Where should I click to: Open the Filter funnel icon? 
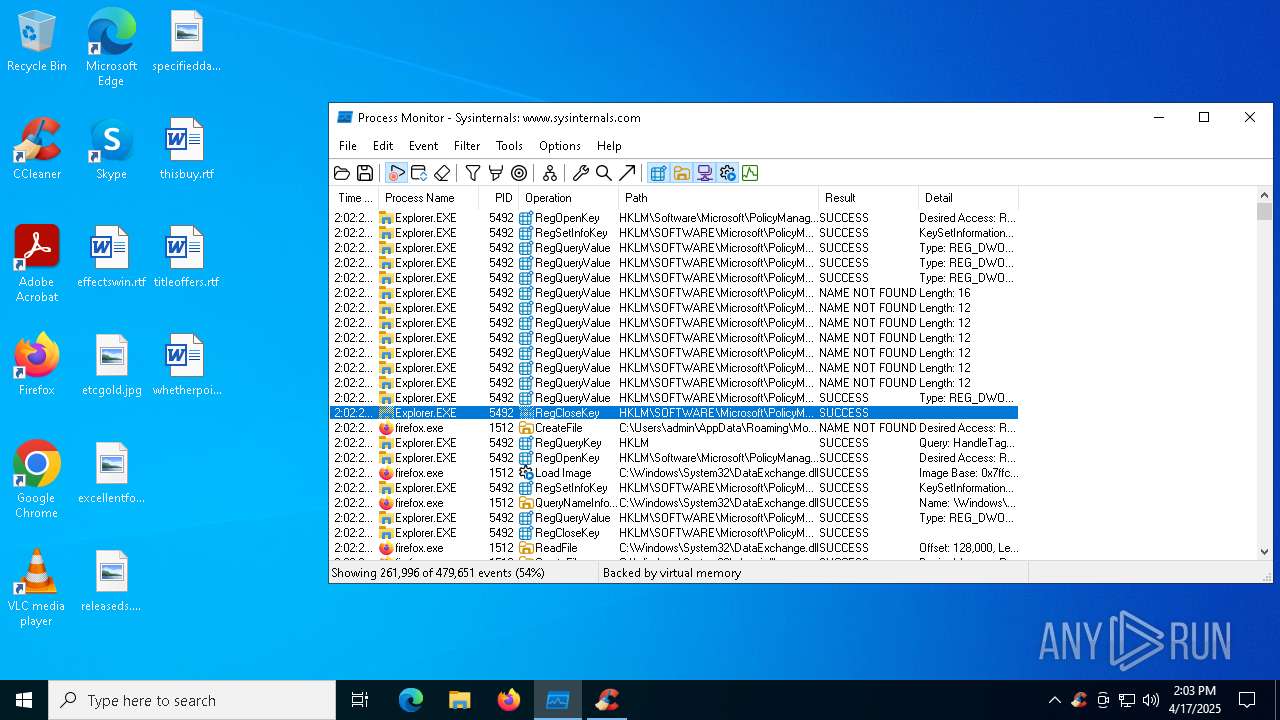(x=473, y=173)
